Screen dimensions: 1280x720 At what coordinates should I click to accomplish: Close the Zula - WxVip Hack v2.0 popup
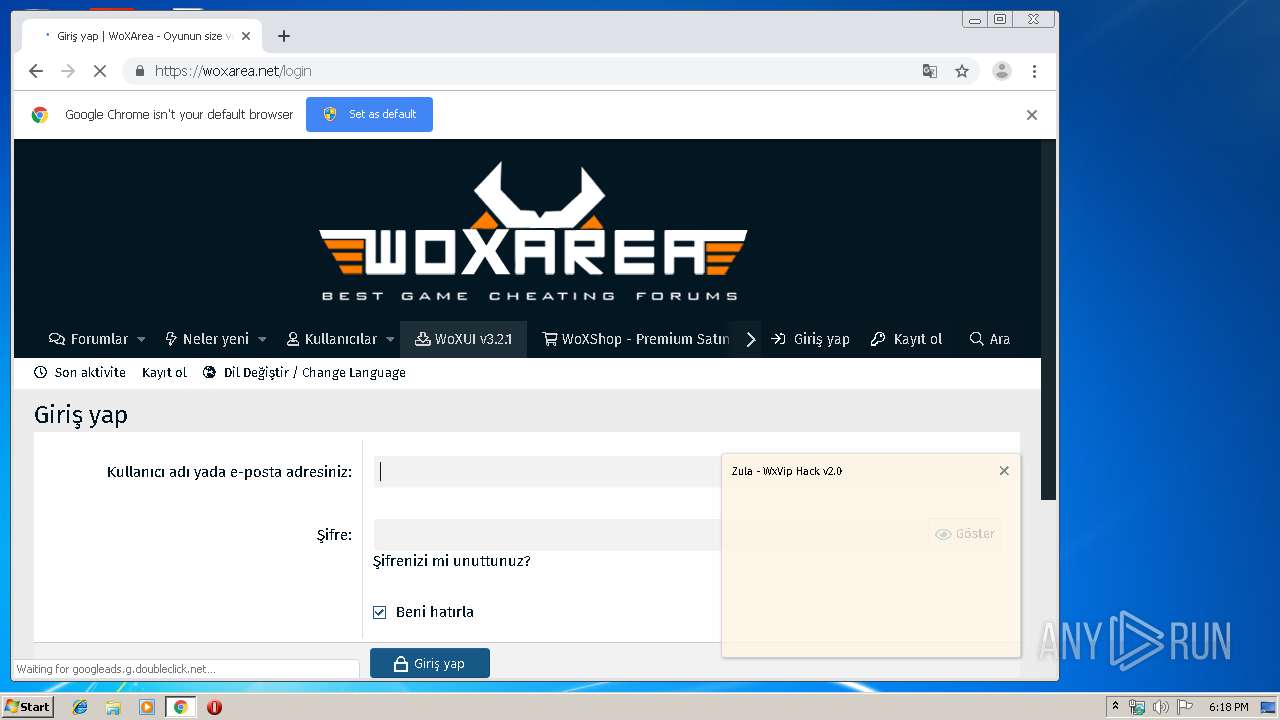(x=1004, y=471)
